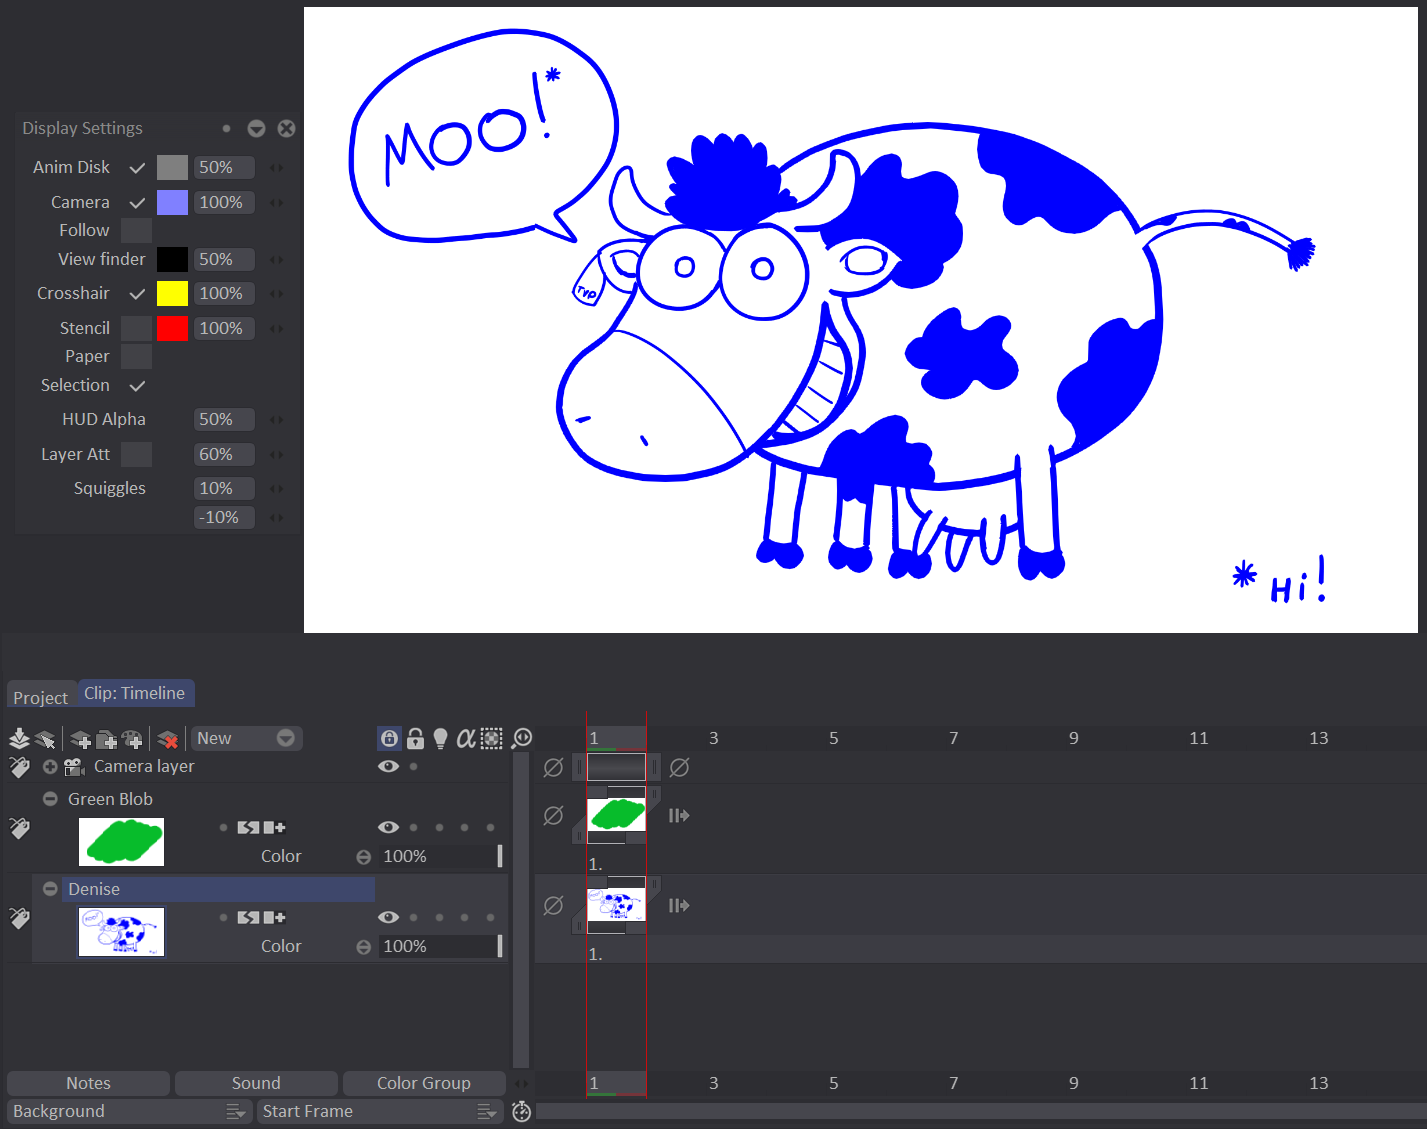
Task: Click the timer icon beside Start Frame
Action: [522, 1111]
